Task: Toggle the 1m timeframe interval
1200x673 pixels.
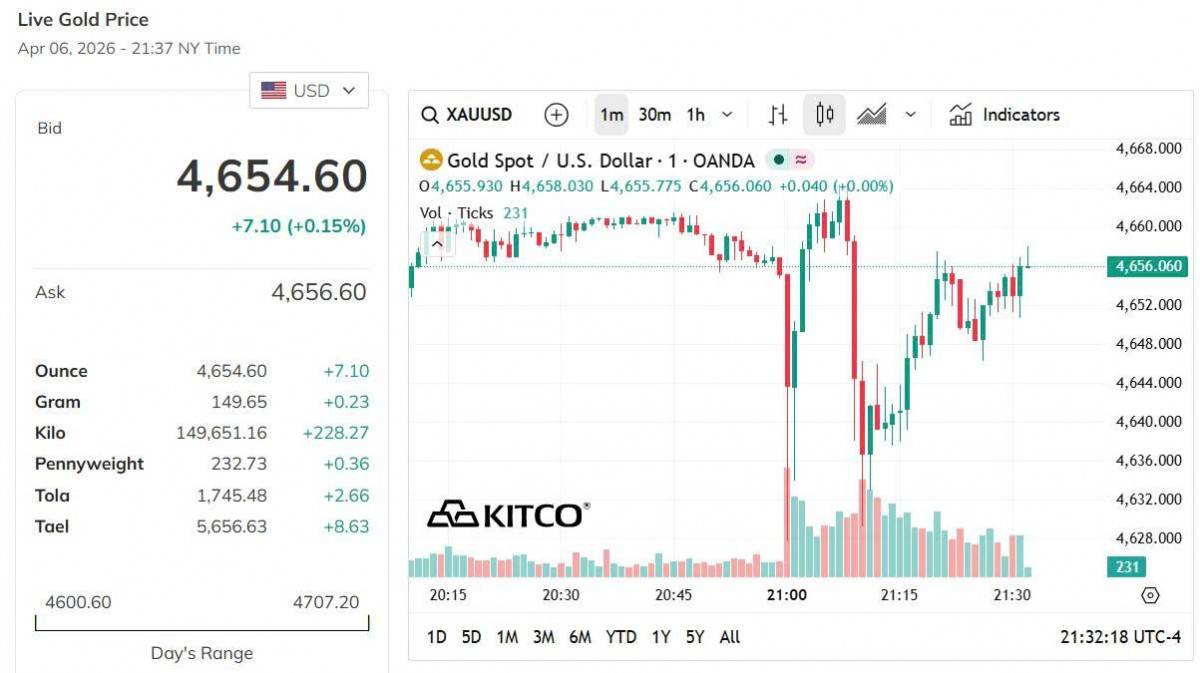Action: point(611,115)
